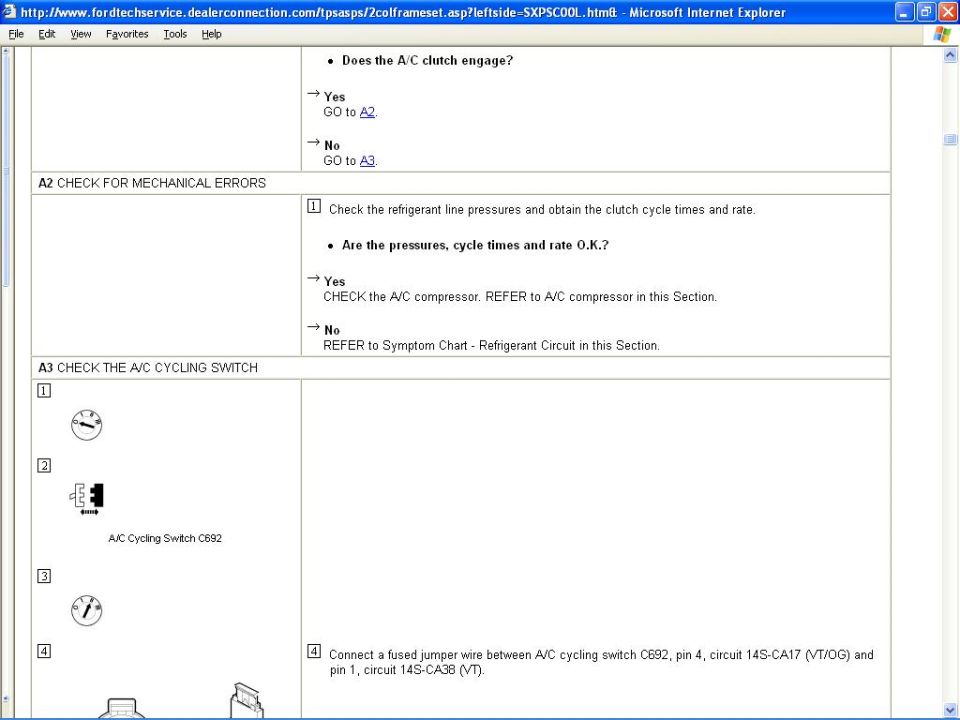Click the fused jumper wire illustration

click(181, 701)
